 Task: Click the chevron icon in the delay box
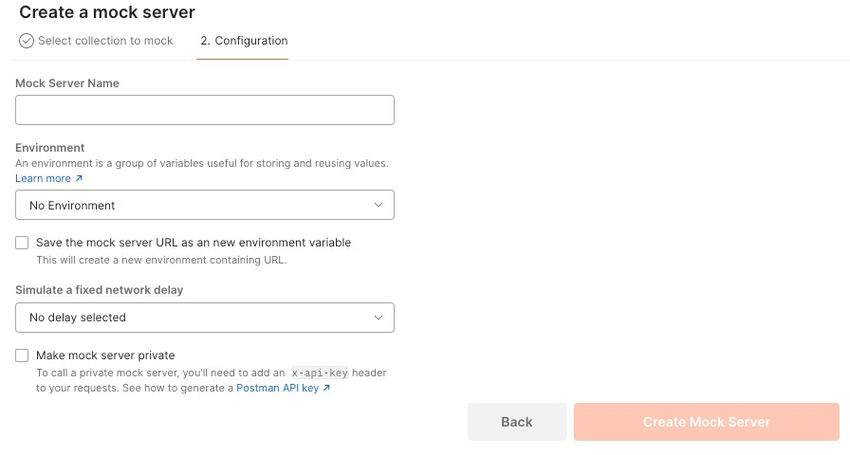(x=378, y=317)
